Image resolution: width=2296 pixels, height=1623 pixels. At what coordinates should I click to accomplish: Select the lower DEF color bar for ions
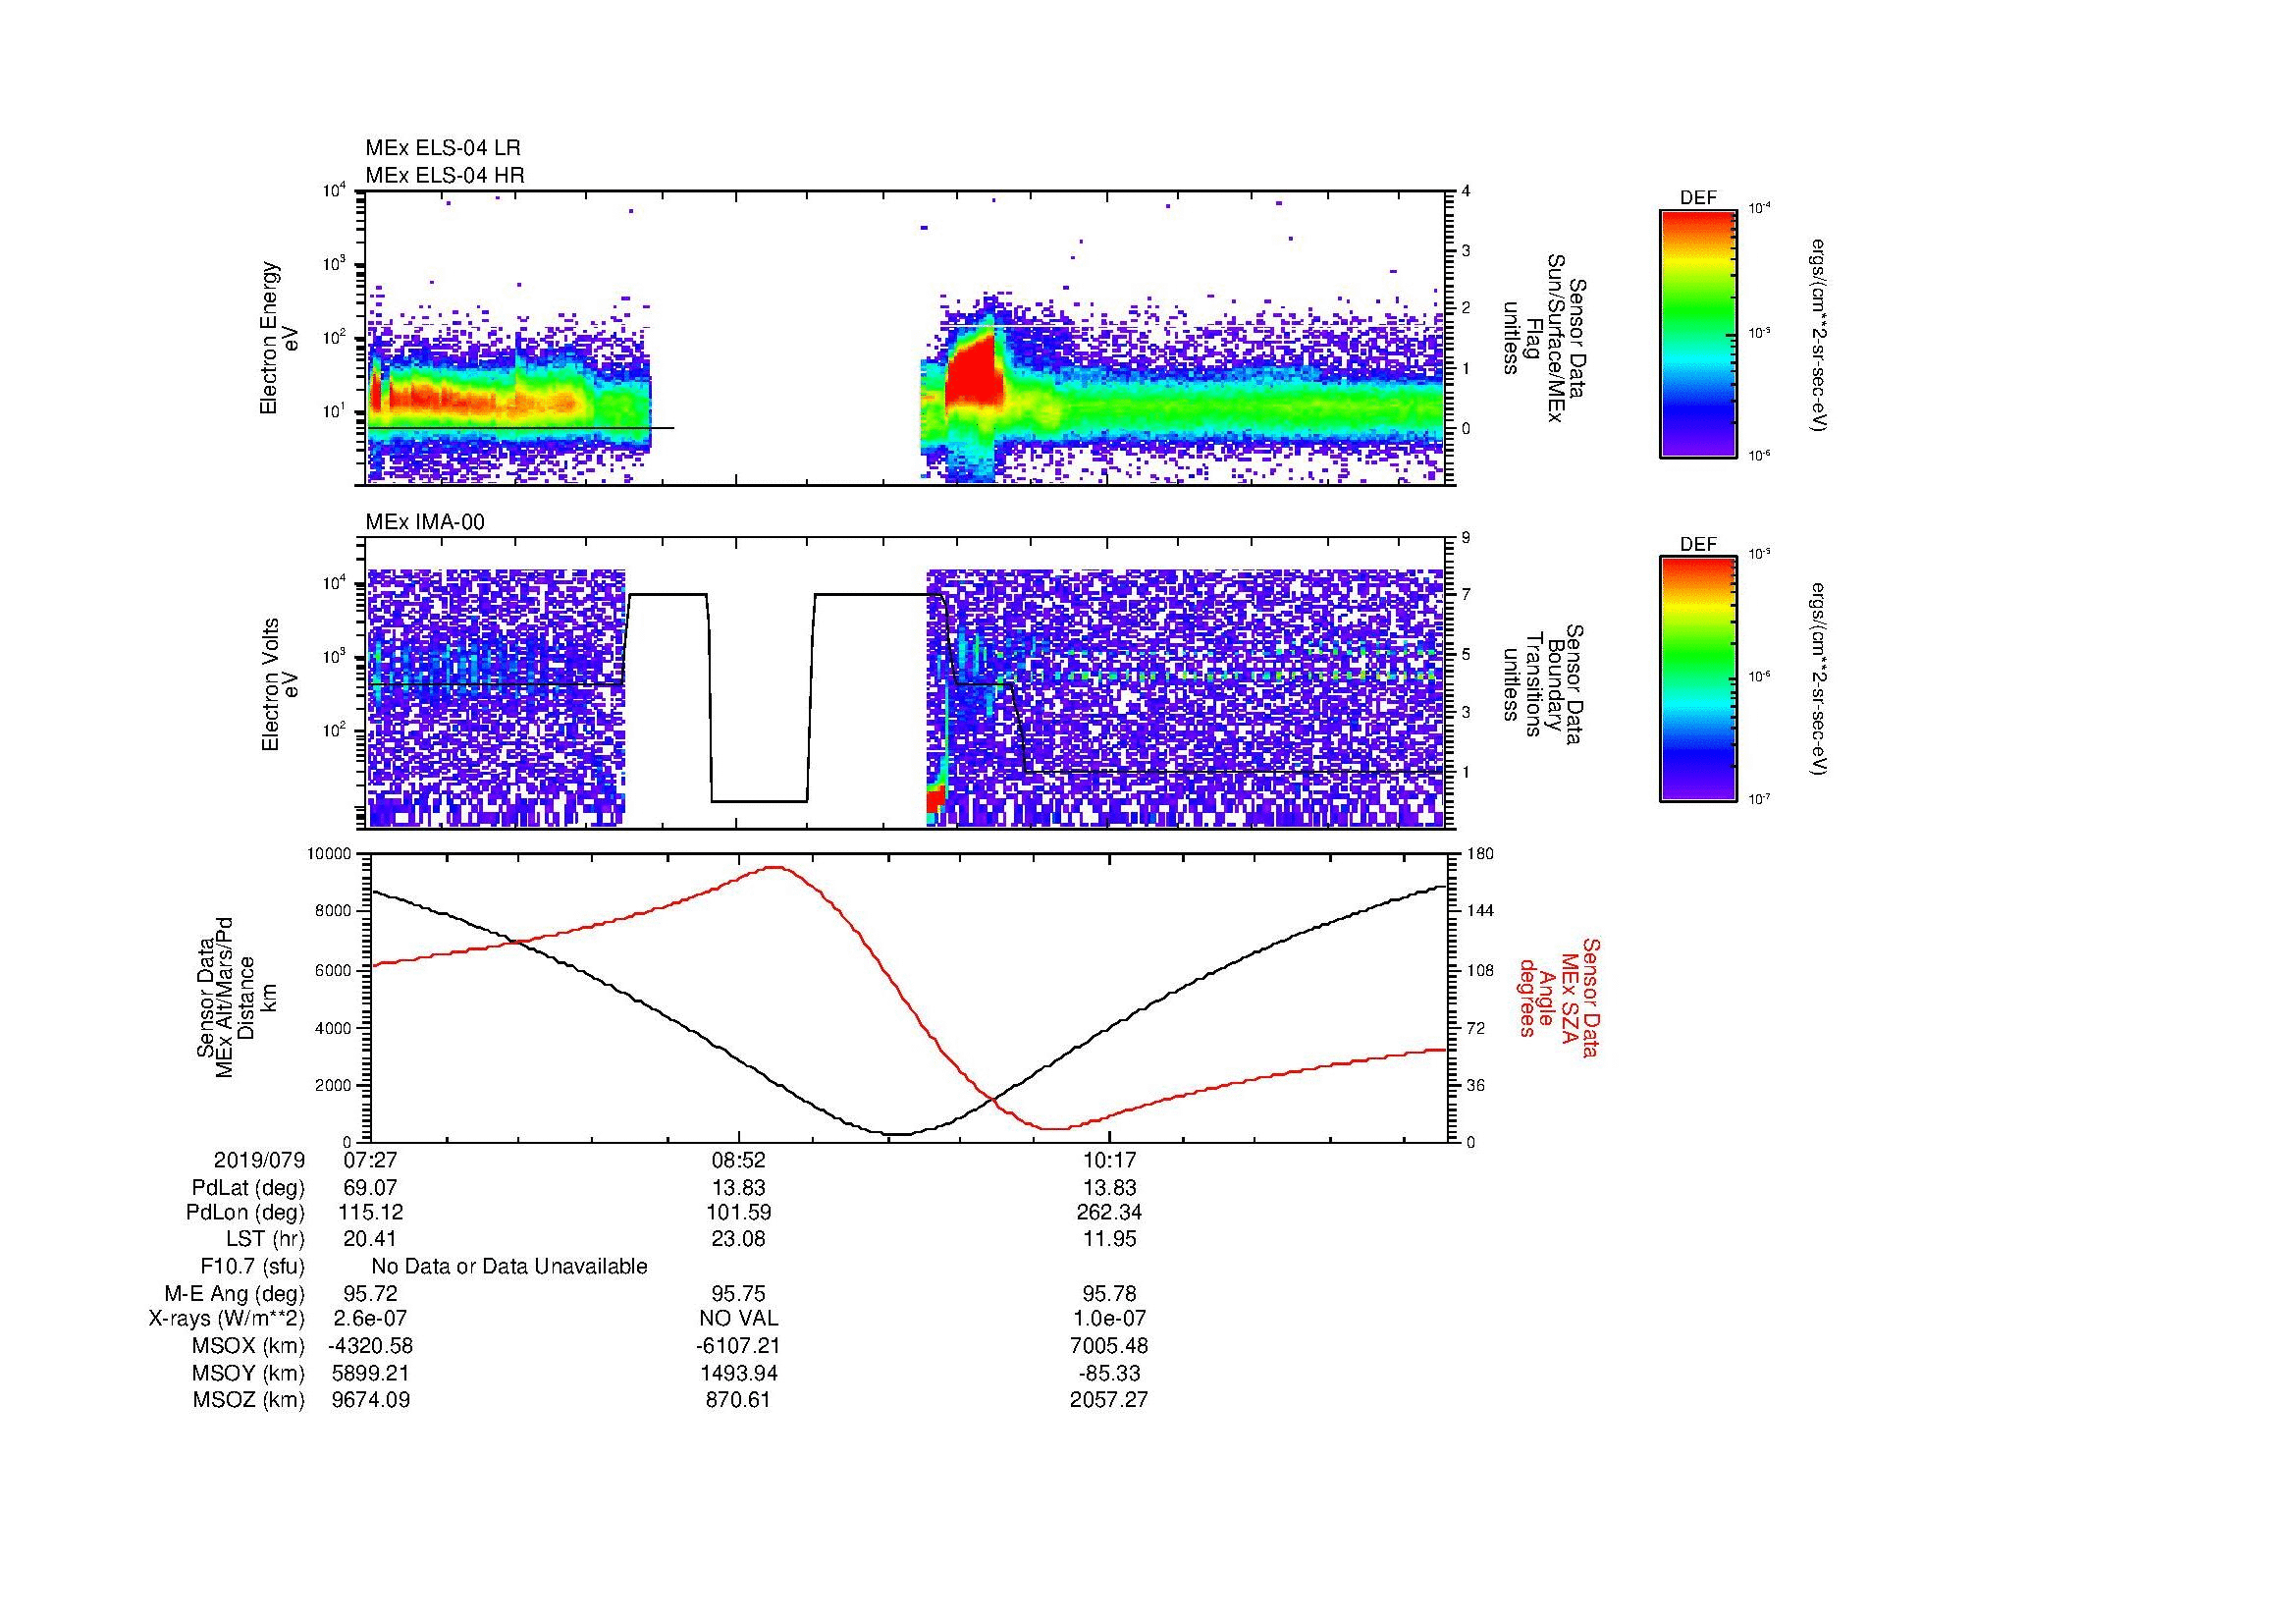coord(1697,680)
